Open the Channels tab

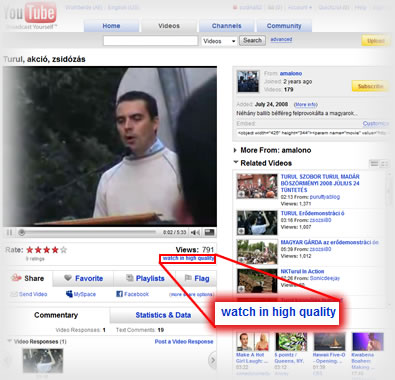(x=227, y=26)
